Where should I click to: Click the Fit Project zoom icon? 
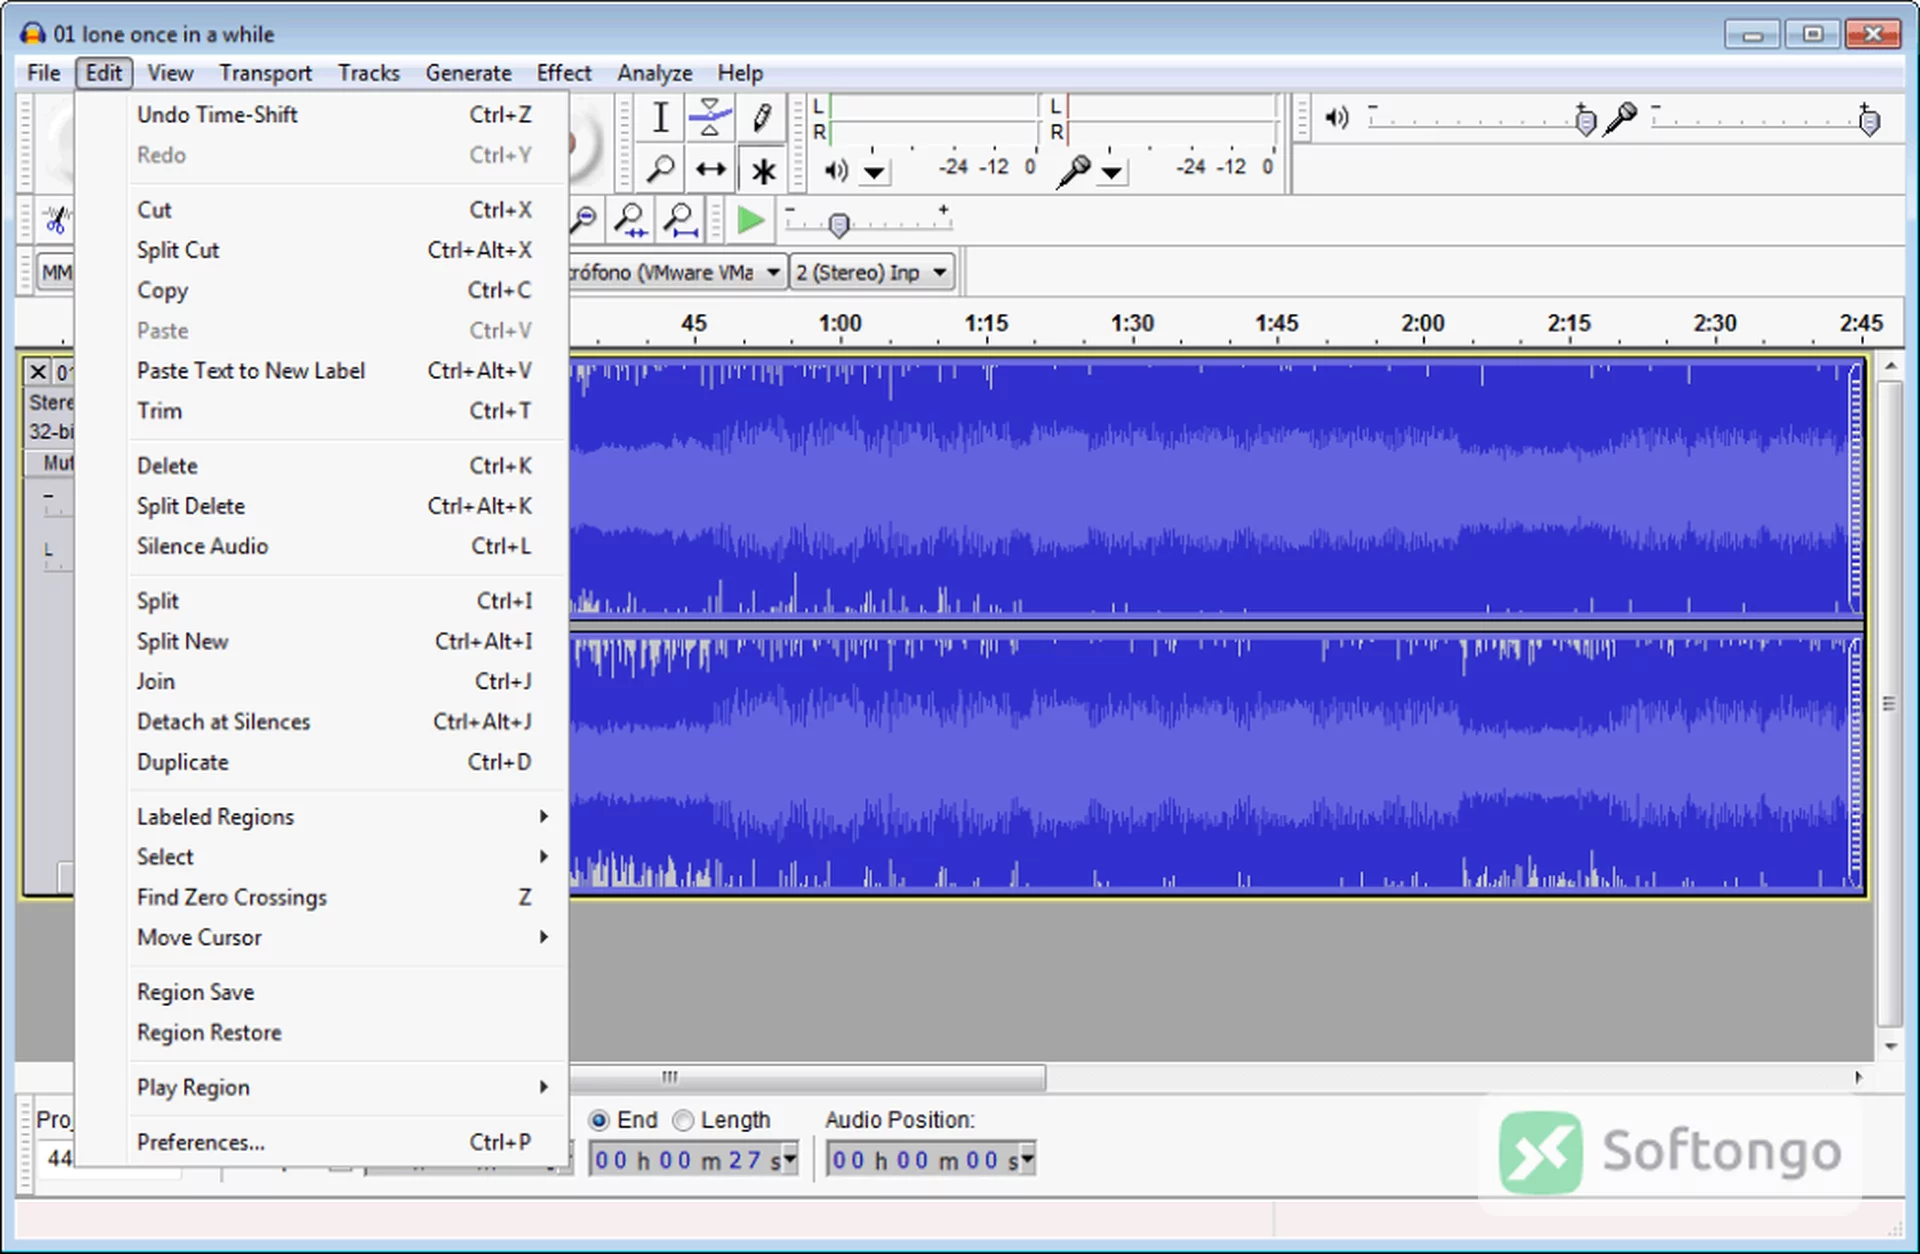[x=680, y=220]
